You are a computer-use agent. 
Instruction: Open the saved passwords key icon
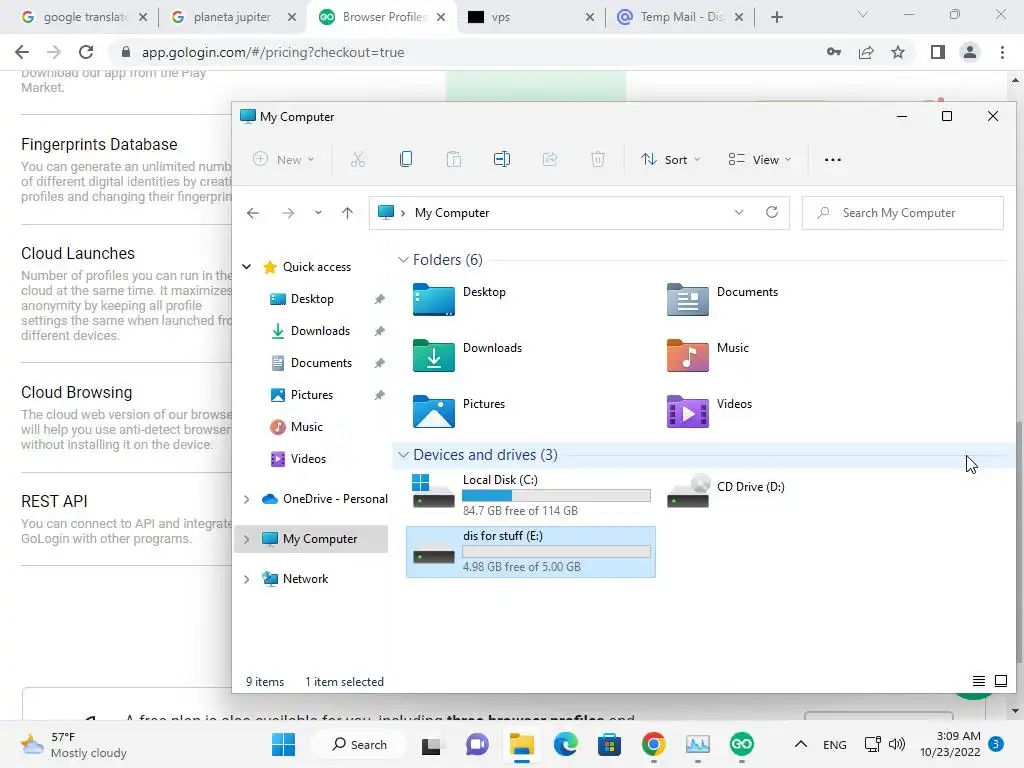click(833, 52)
